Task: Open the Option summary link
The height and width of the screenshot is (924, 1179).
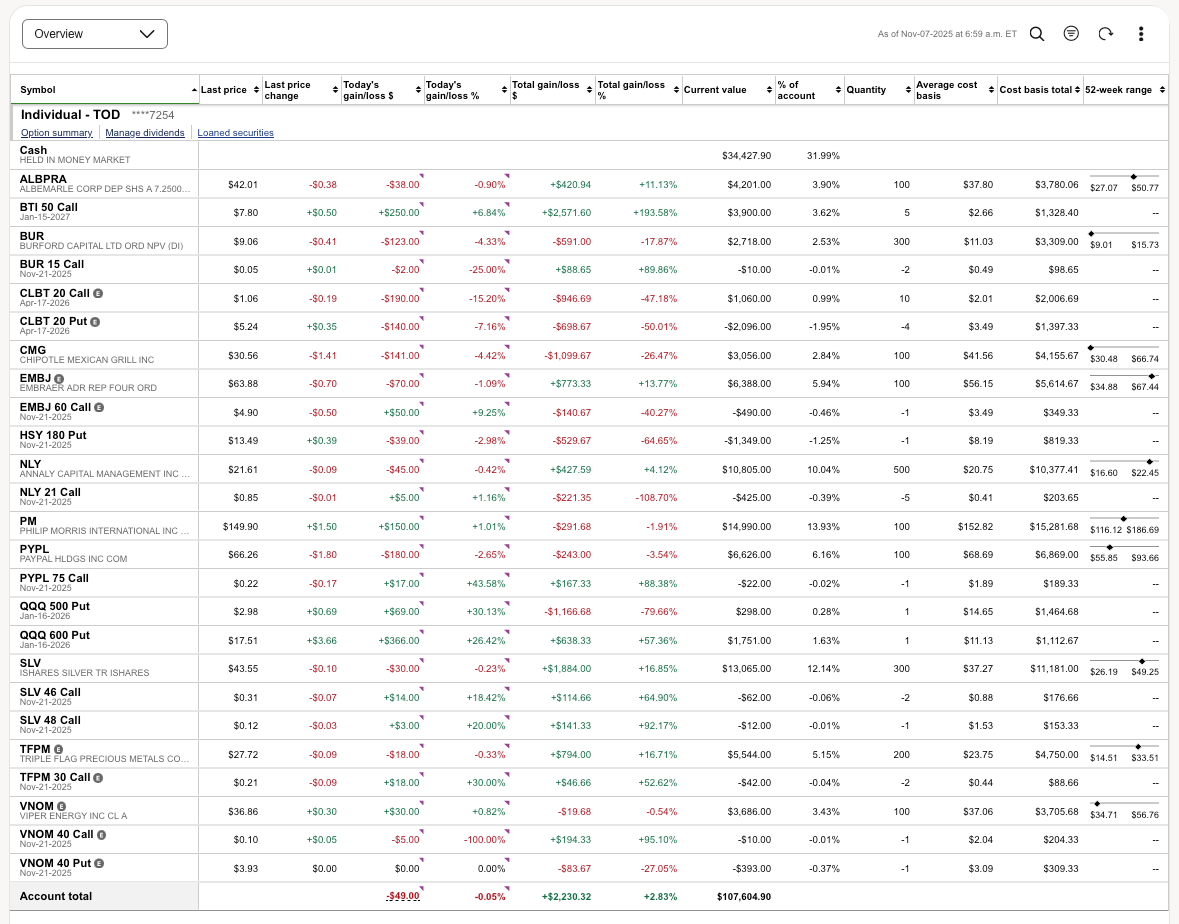Action: tap(57, 133)
